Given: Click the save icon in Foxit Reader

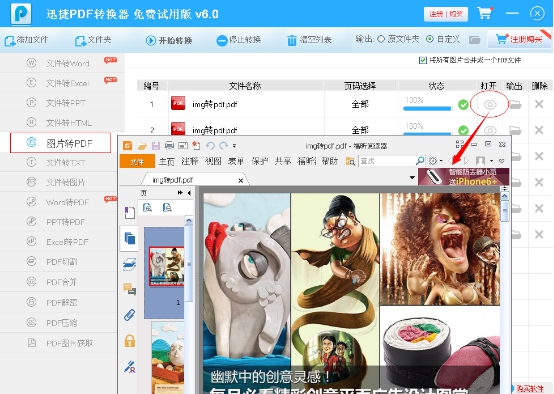Looking at the screenshot, I should pos(156,145).
